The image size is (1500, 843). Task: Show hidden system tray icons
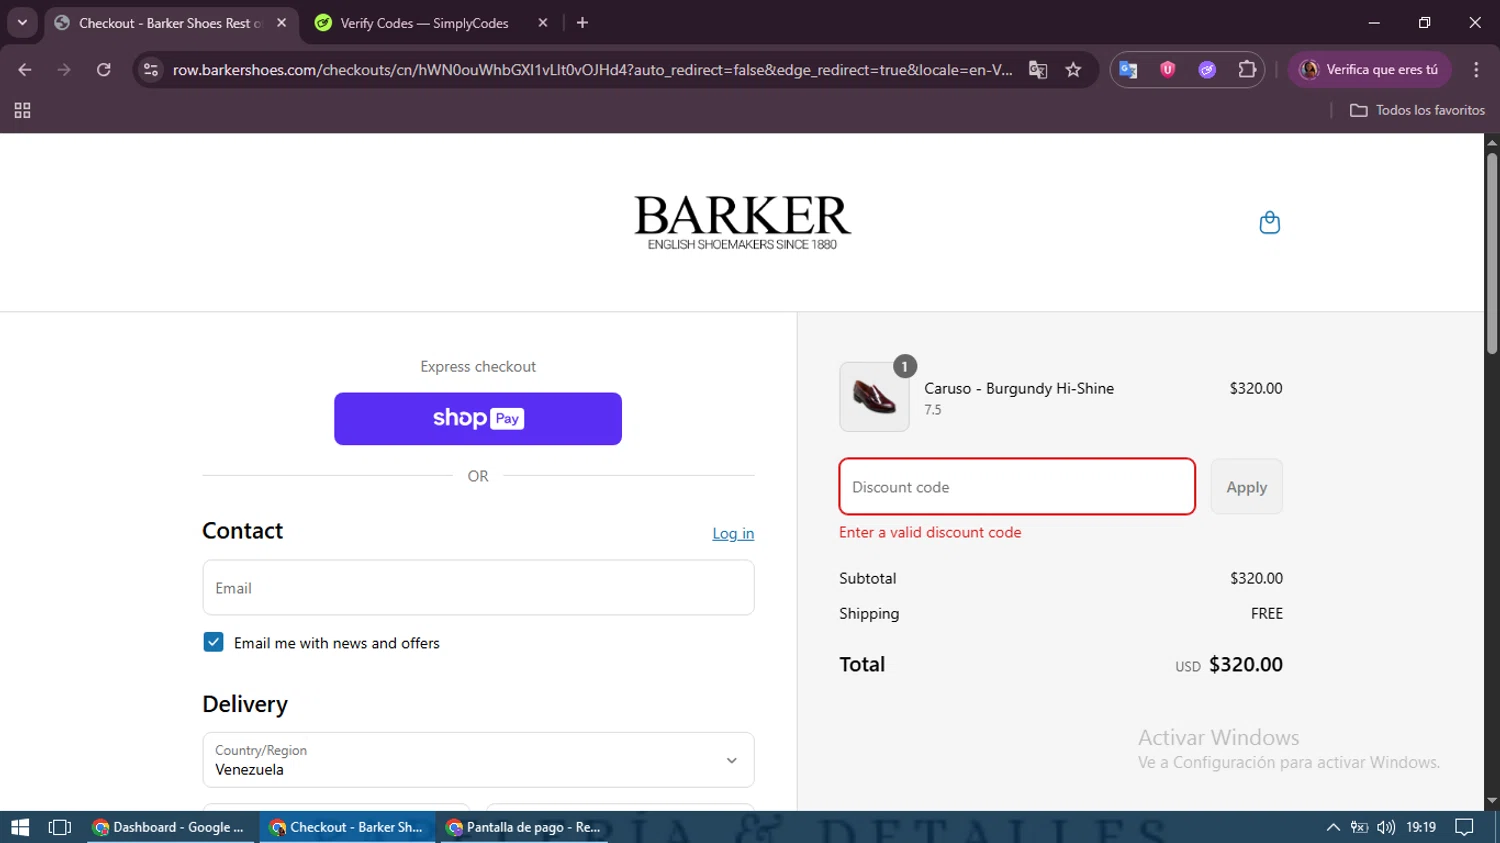[x=1333, y=827]
